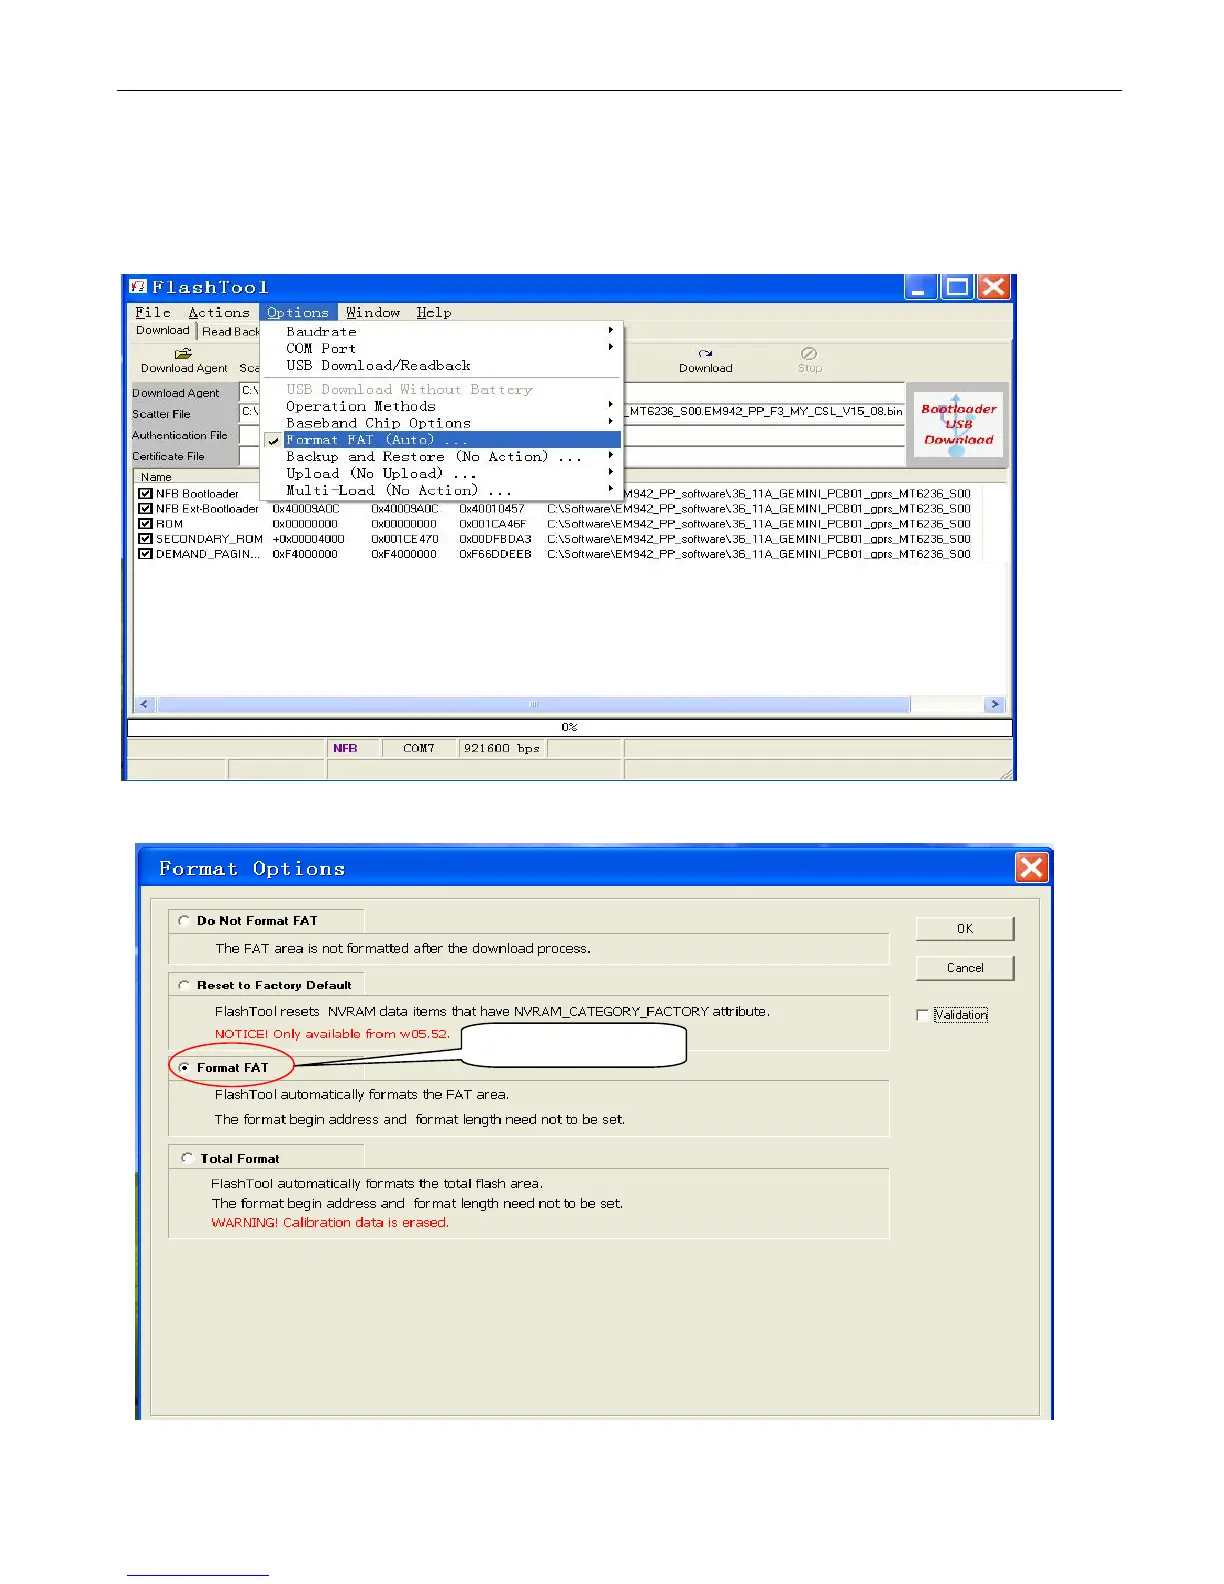
Task: Toggle the ROM checkbox
Action: [145, 524]
